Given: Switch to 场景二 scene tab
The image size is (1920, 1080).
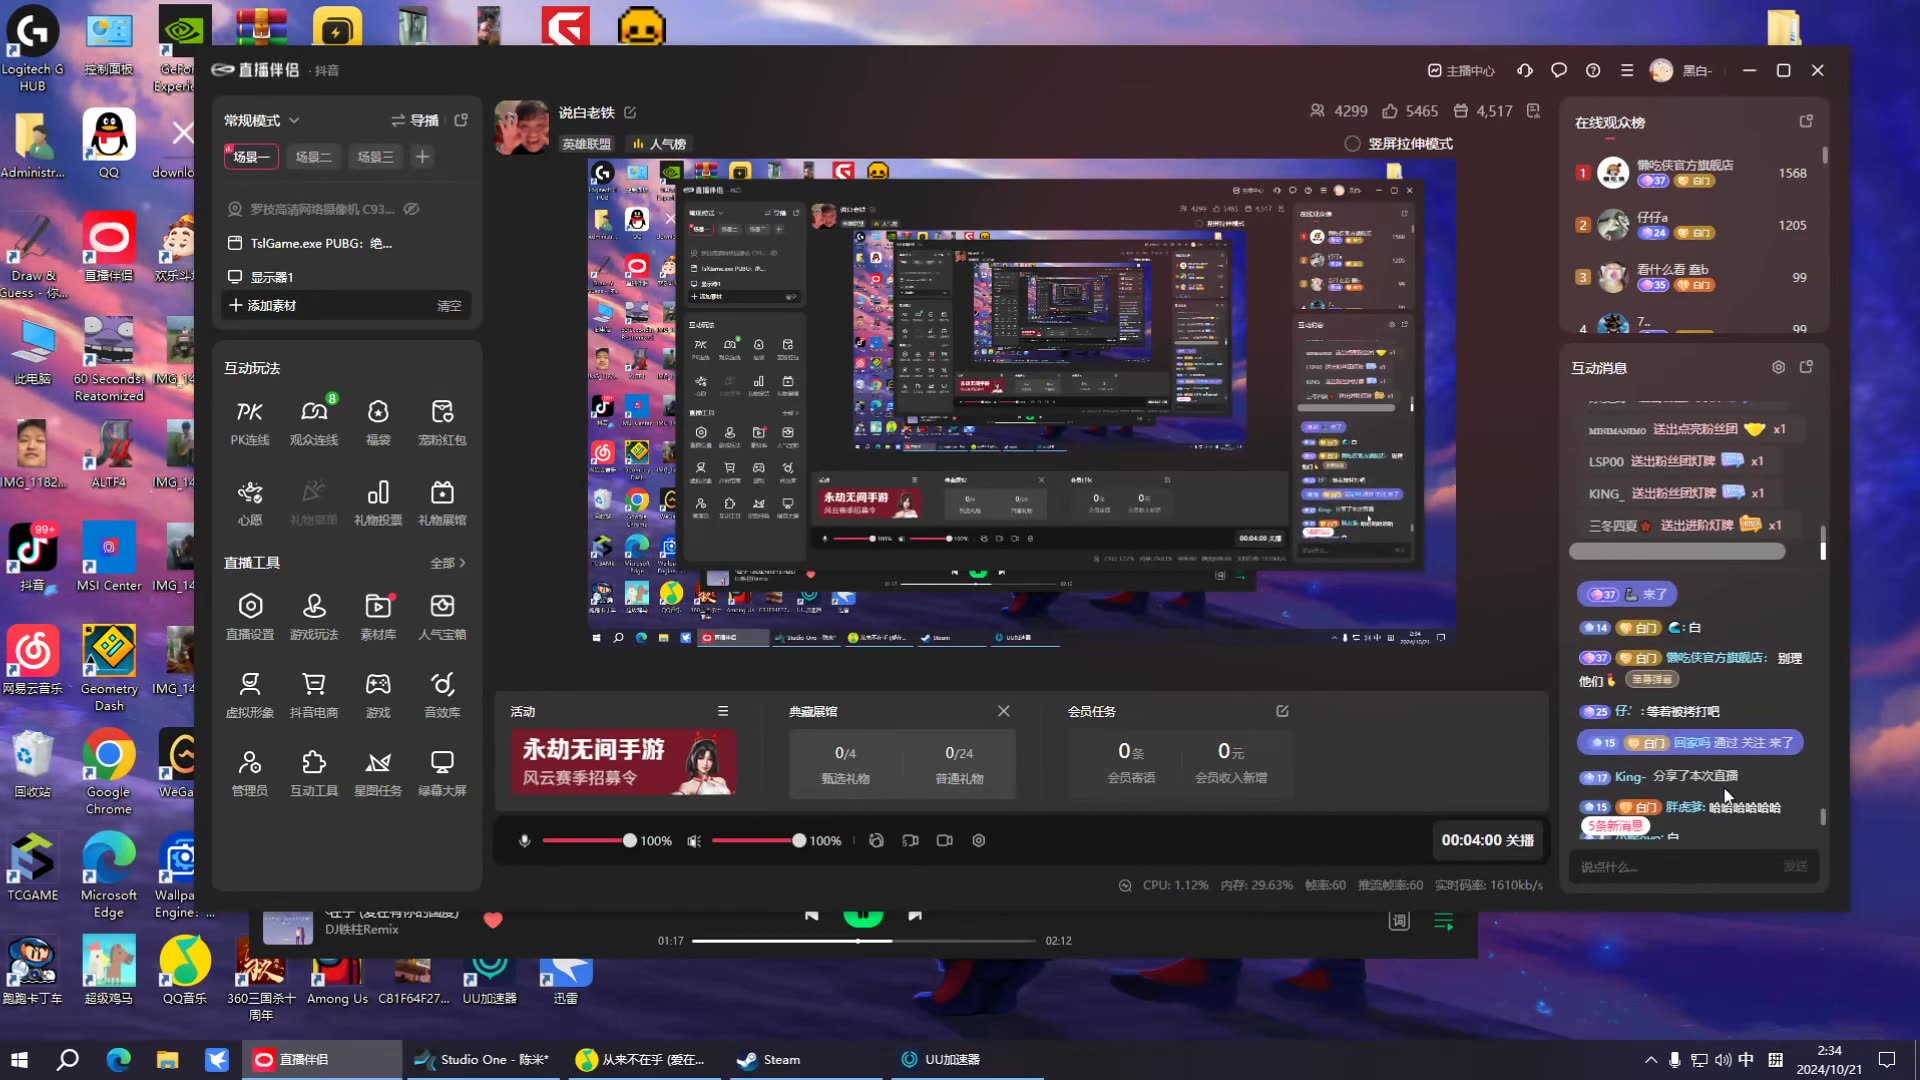Looking at the screenshot, I should [x=313, y=157].
